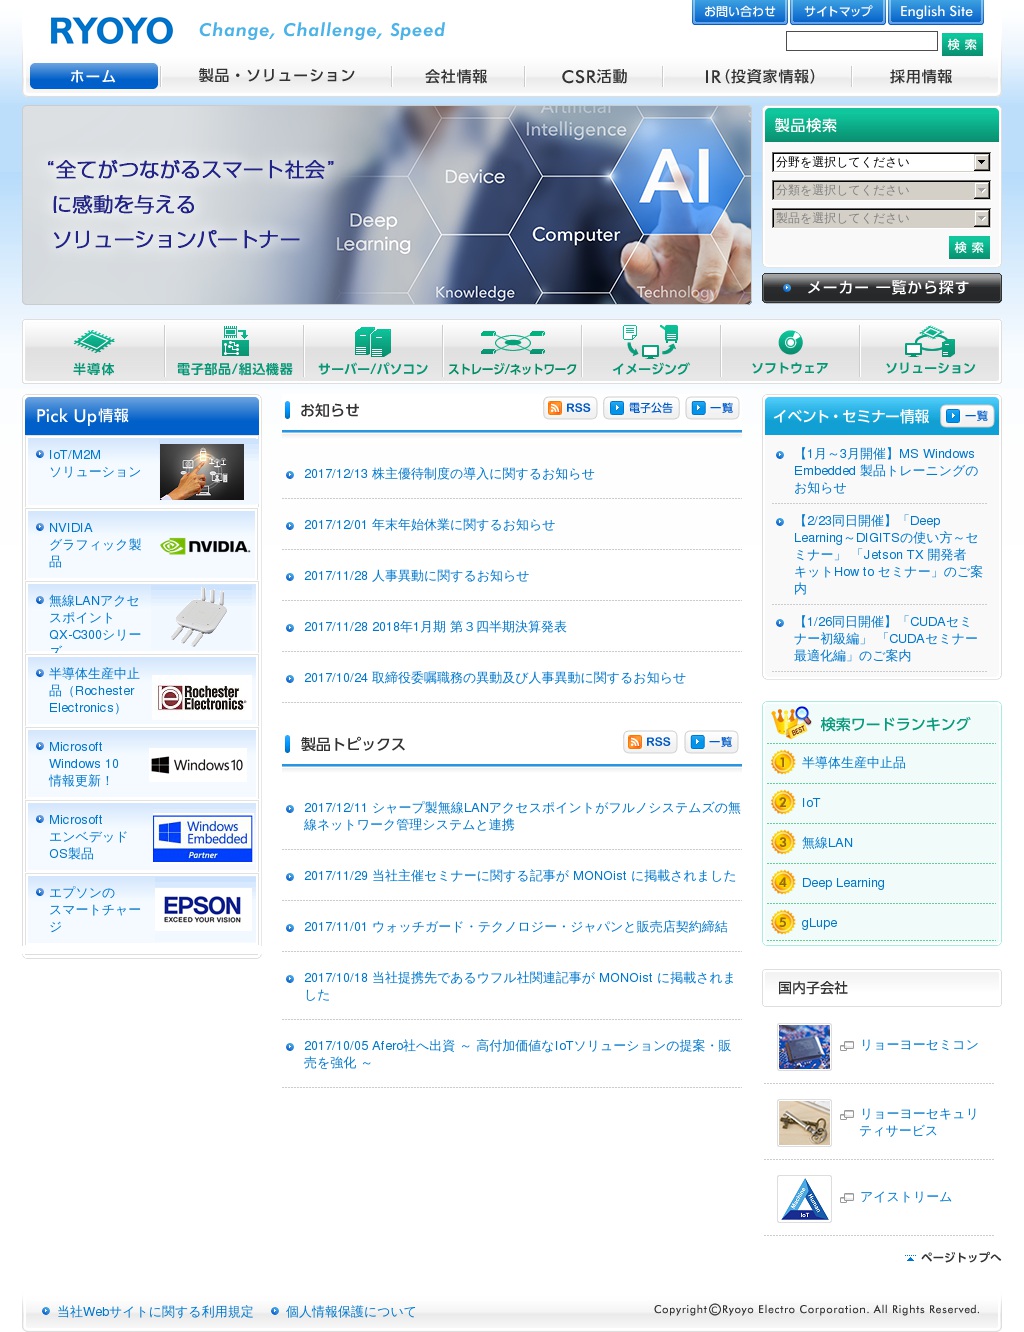Click the EPSON logo thumbnail
This screenshot has width=1024, height=1332.
[x=203, y=909]
